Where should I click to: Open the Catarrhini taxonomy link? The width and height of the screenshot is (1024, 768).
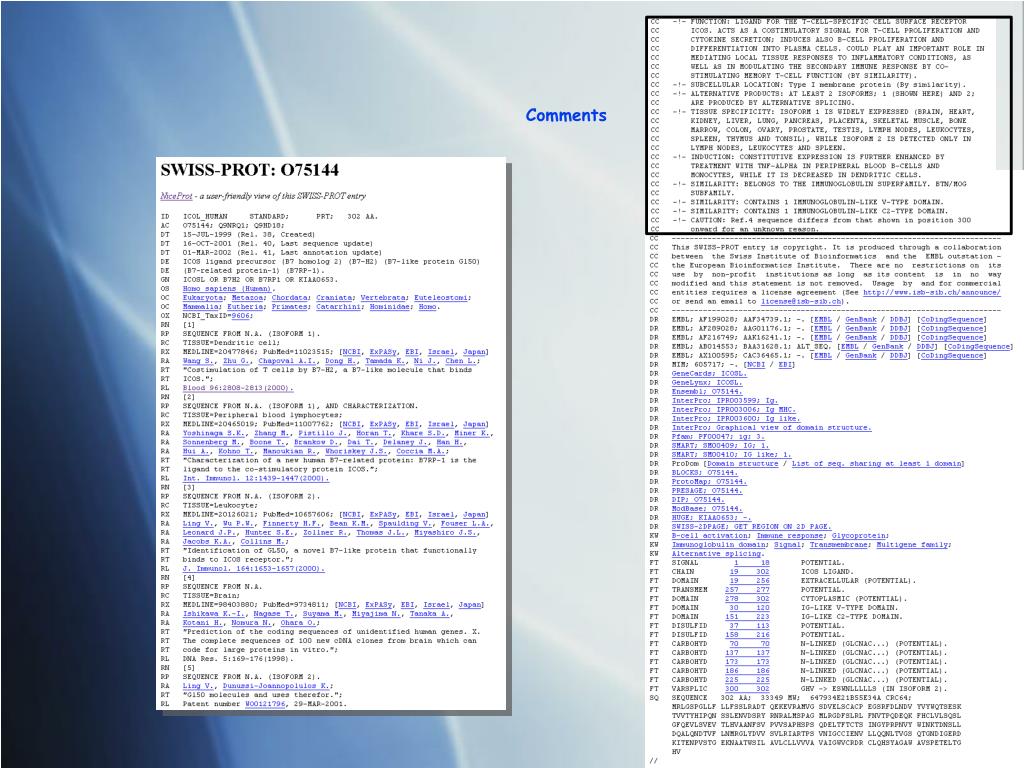click(x=340, y=307)
